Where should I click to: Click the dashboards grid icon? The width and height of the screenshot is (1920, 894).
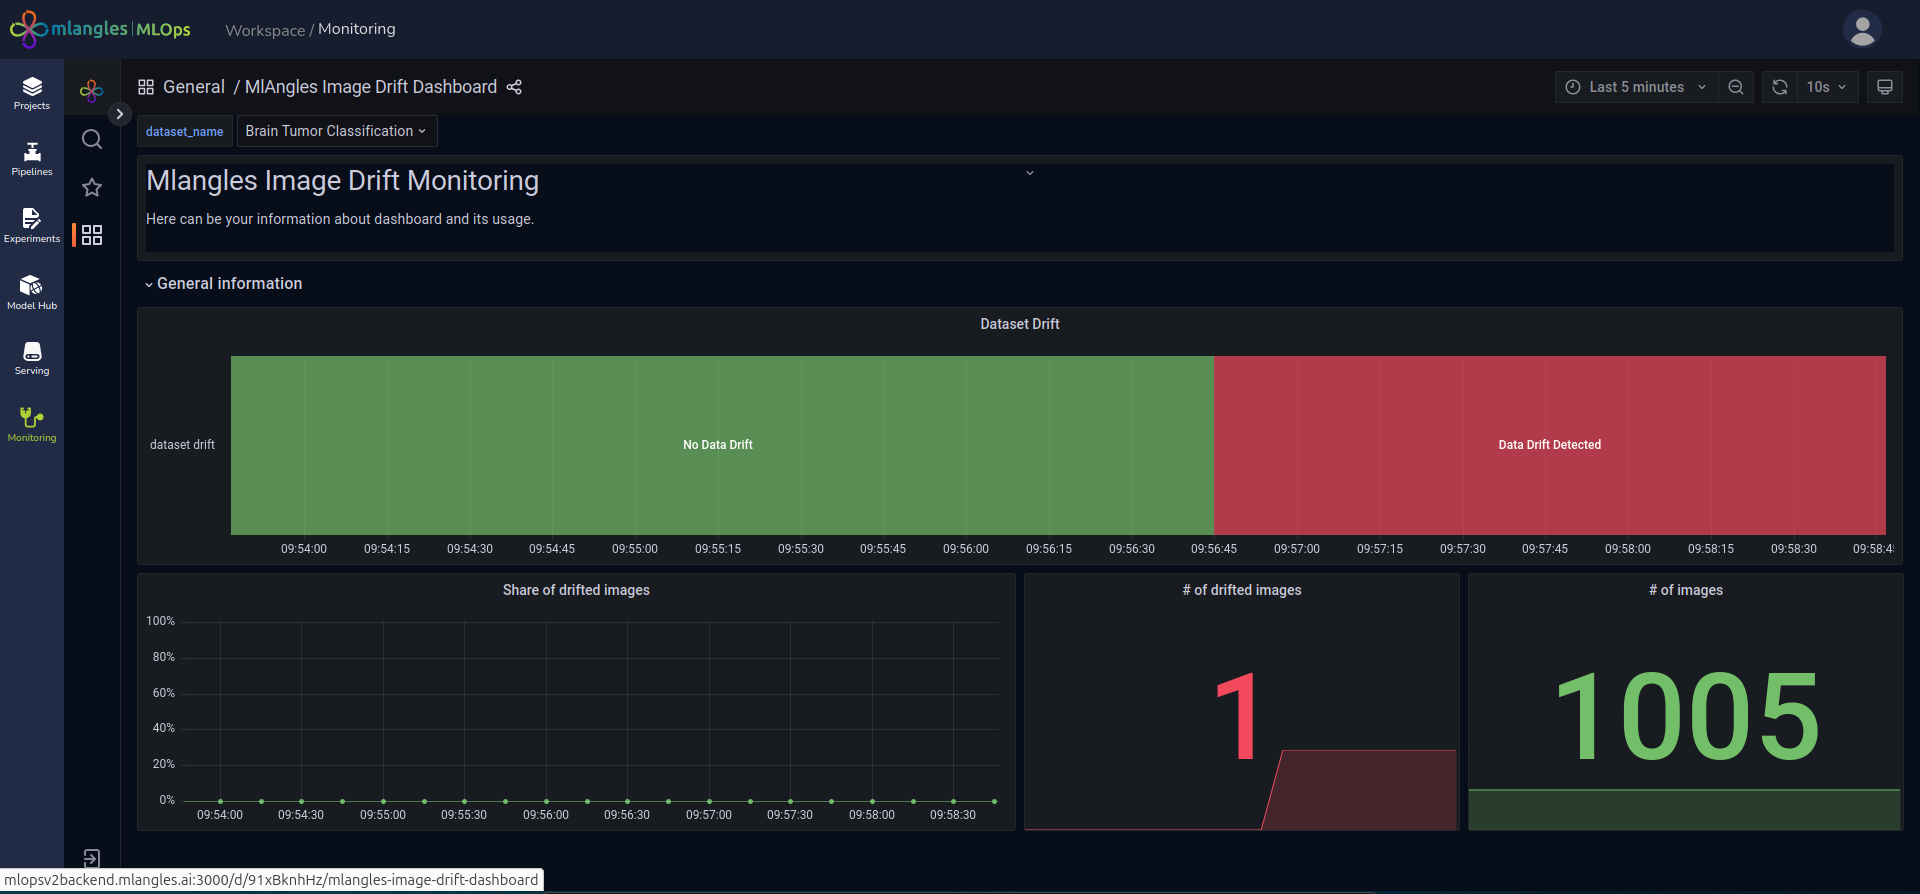(92, 235)
